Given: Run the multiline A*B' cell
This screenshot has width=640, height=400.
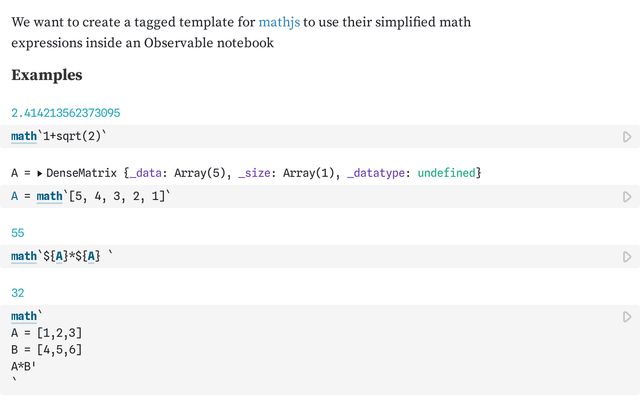Looking at the screenshot, I should [x=627, y=317].
